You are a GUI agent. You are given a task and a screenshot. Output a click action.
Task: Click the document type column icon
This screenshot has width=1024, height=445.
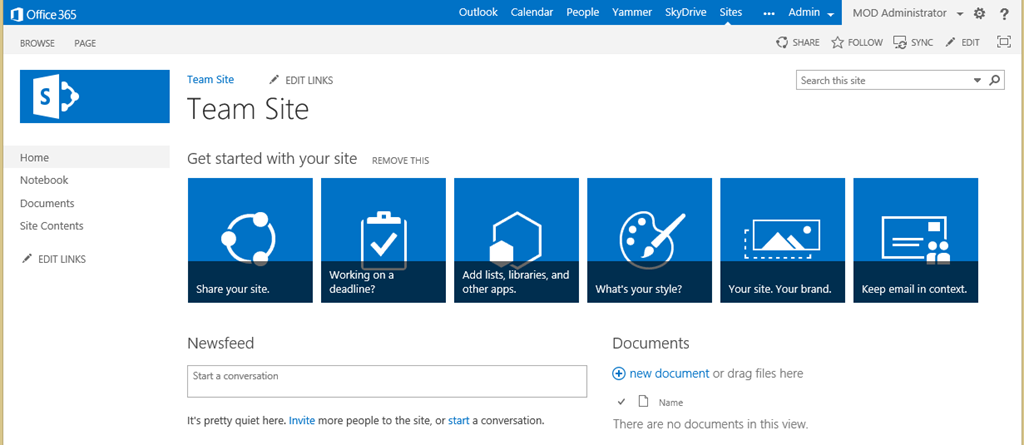(643, 401)
